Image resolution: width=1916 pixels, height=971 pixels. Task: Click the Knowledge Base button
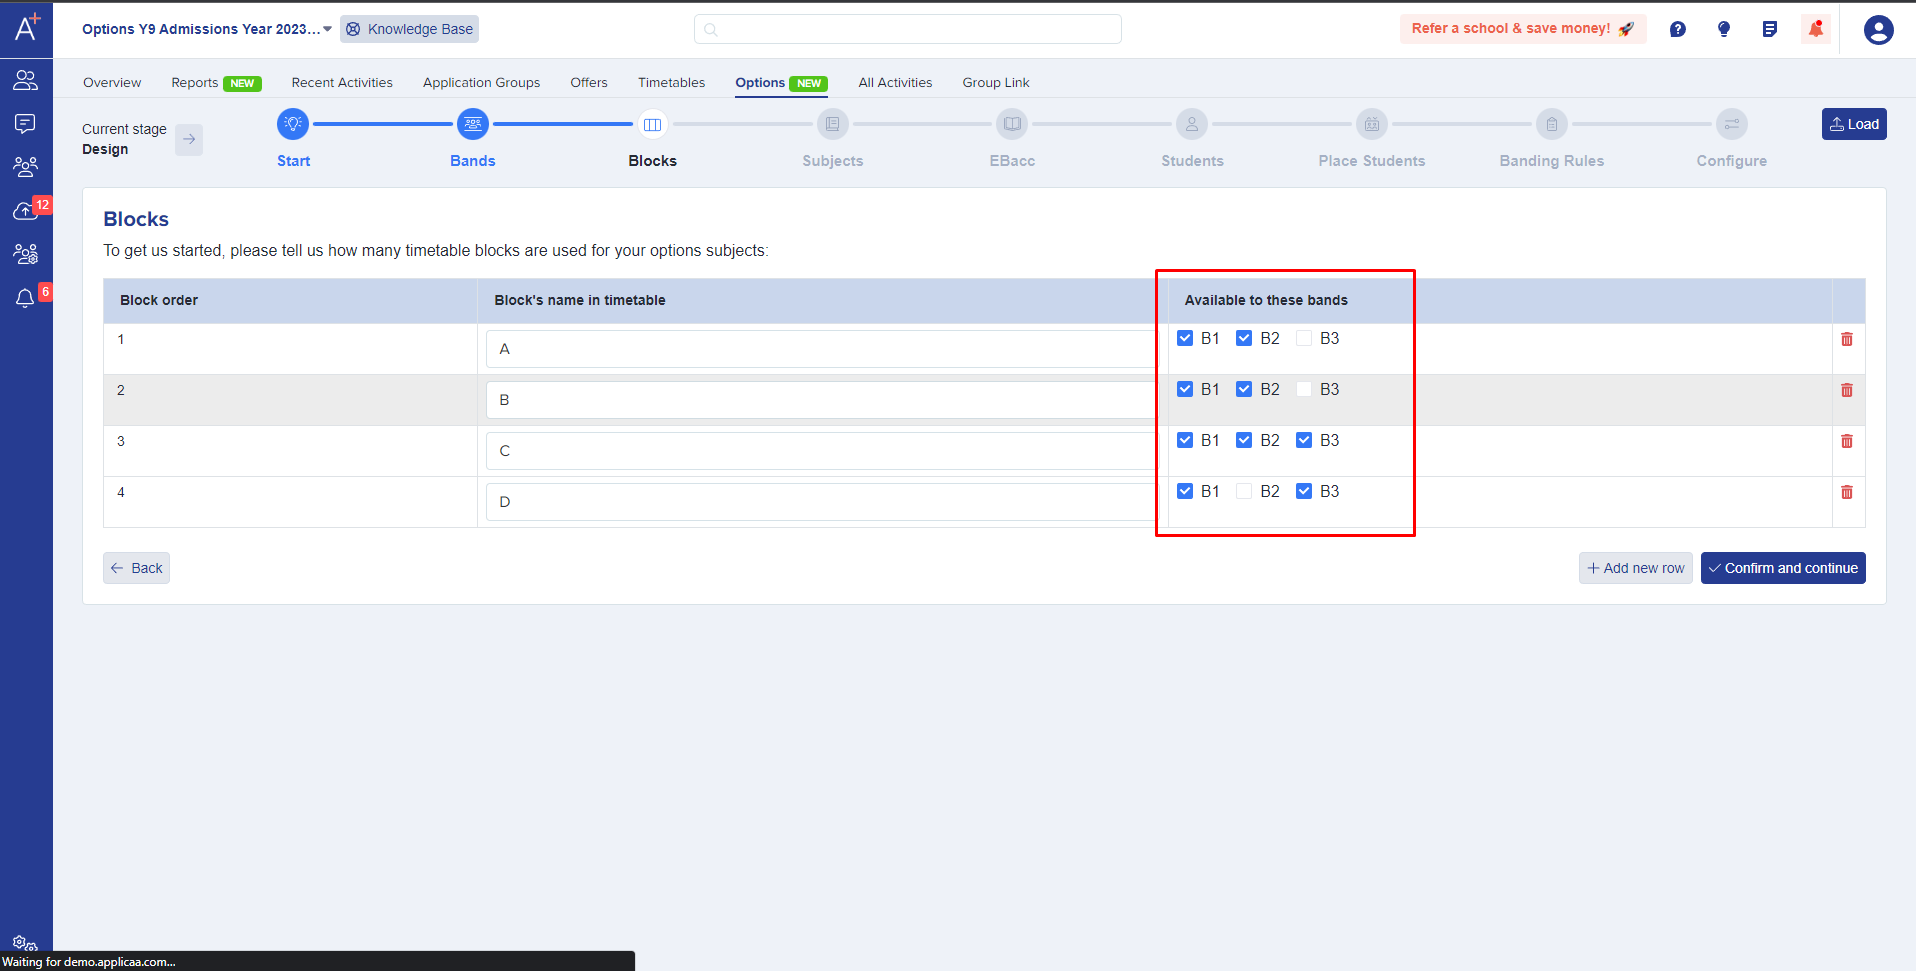click(409, 29)
